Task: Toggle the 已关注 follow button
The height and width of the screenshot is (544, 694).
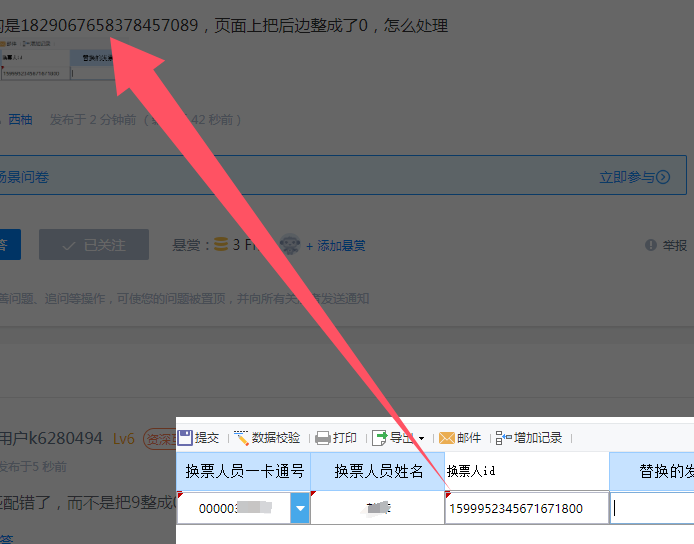Action: [x=94, y=244]
